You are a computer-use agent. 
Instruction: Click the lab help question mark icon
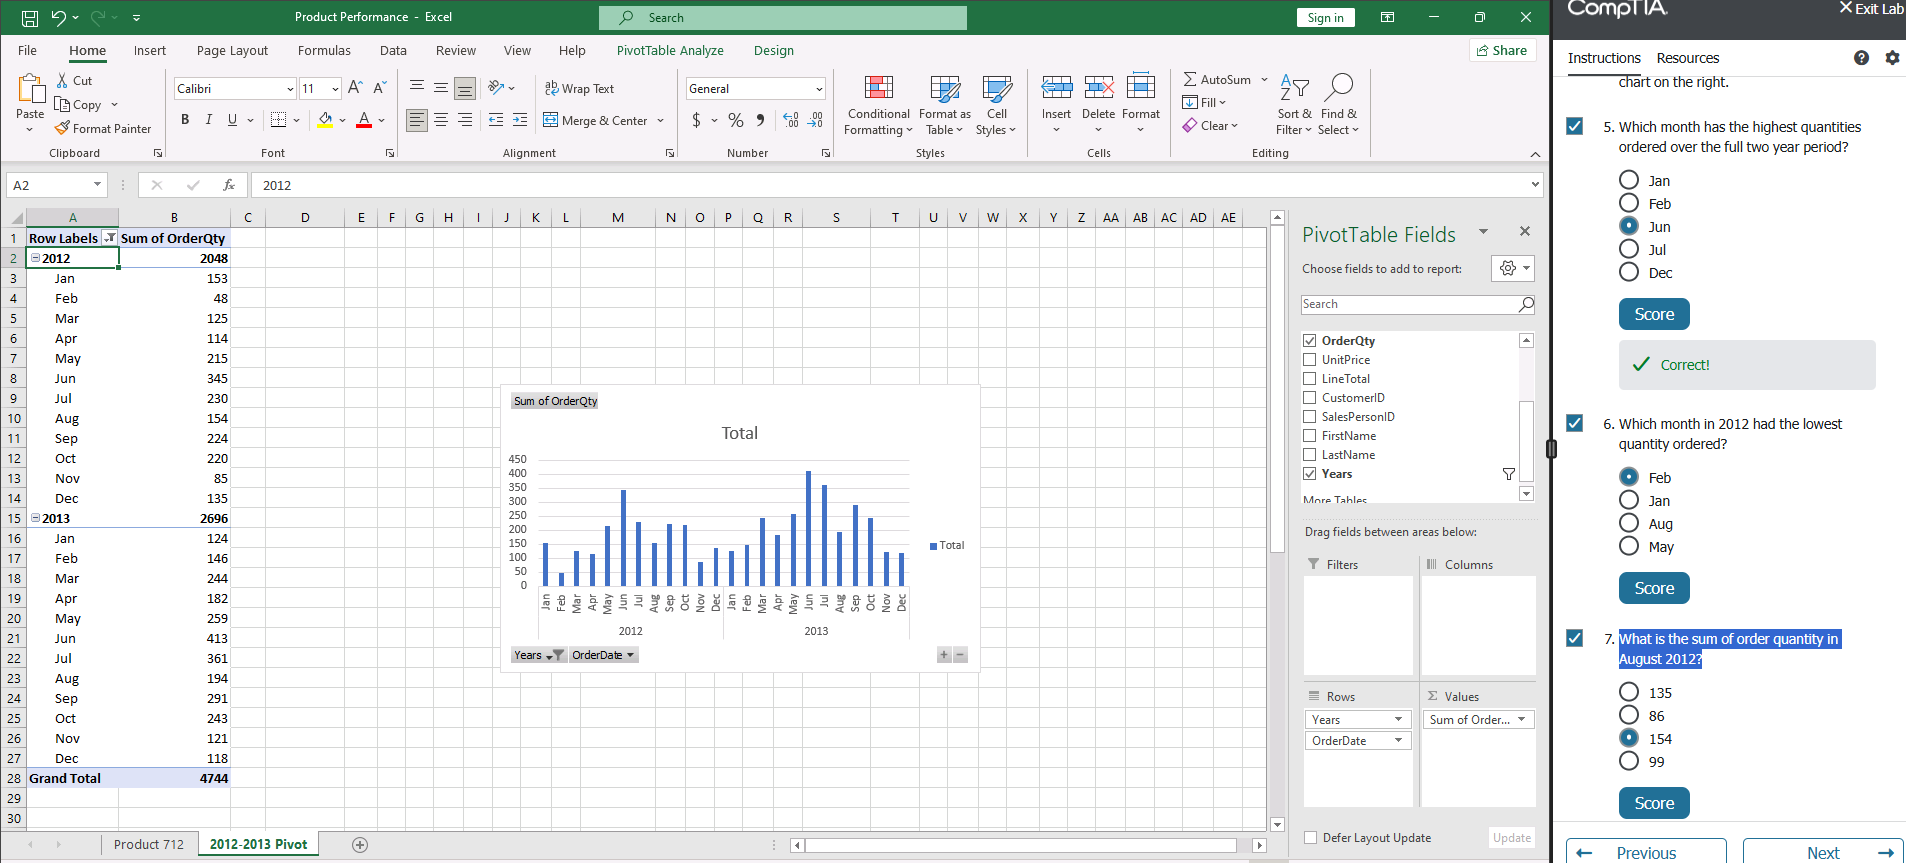click(1861, 58)
